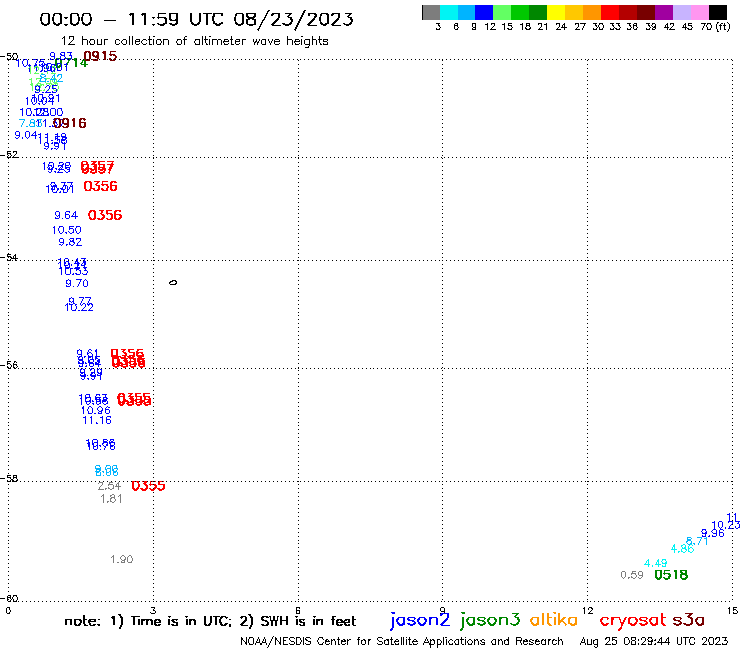Select the 'altika' satellite legend label

point(554,620)
